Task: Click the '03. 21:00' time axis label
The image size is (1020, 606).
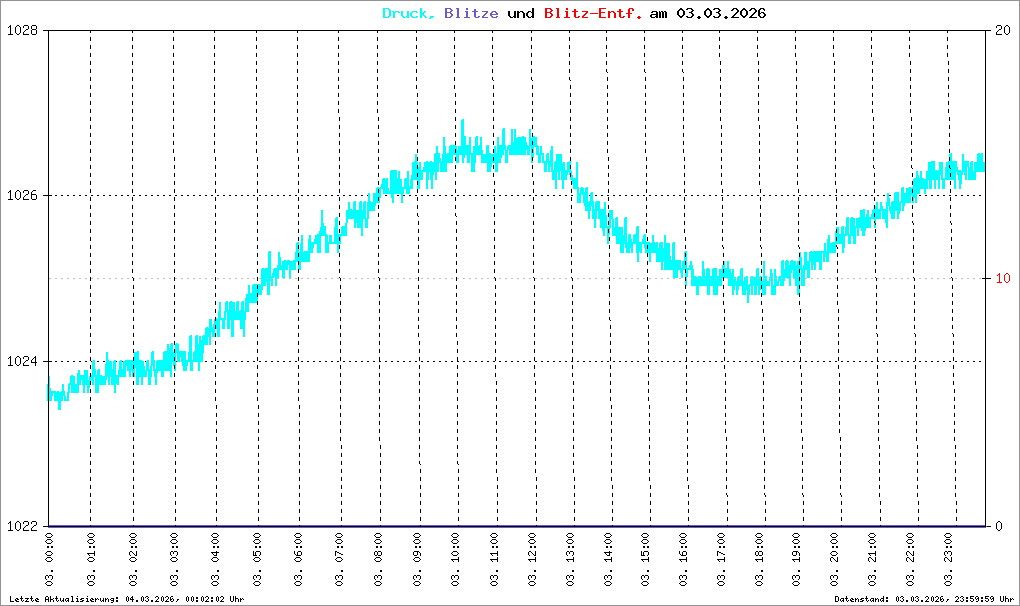Action: click(872, 560)
